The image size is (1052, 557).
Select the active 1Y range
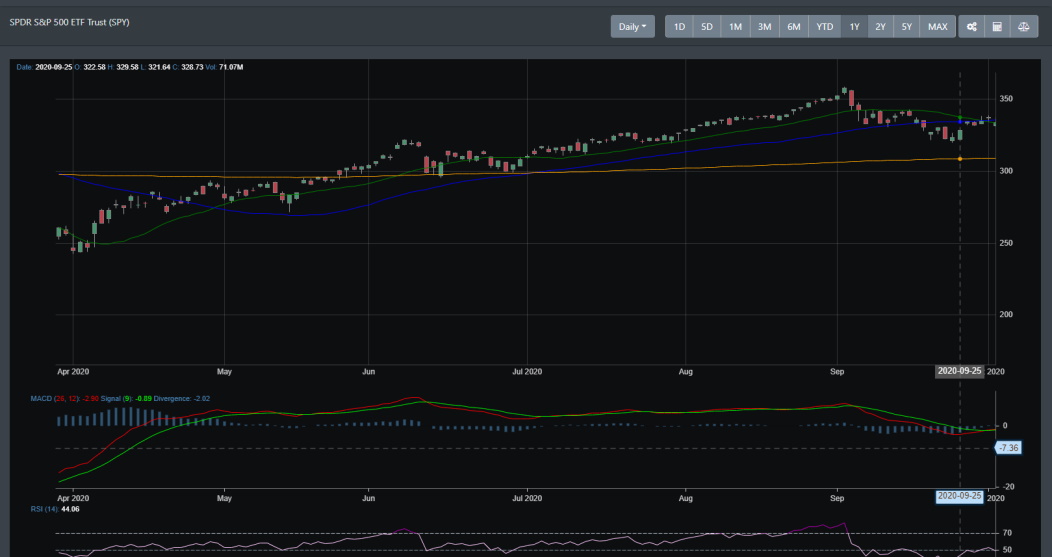854,27
